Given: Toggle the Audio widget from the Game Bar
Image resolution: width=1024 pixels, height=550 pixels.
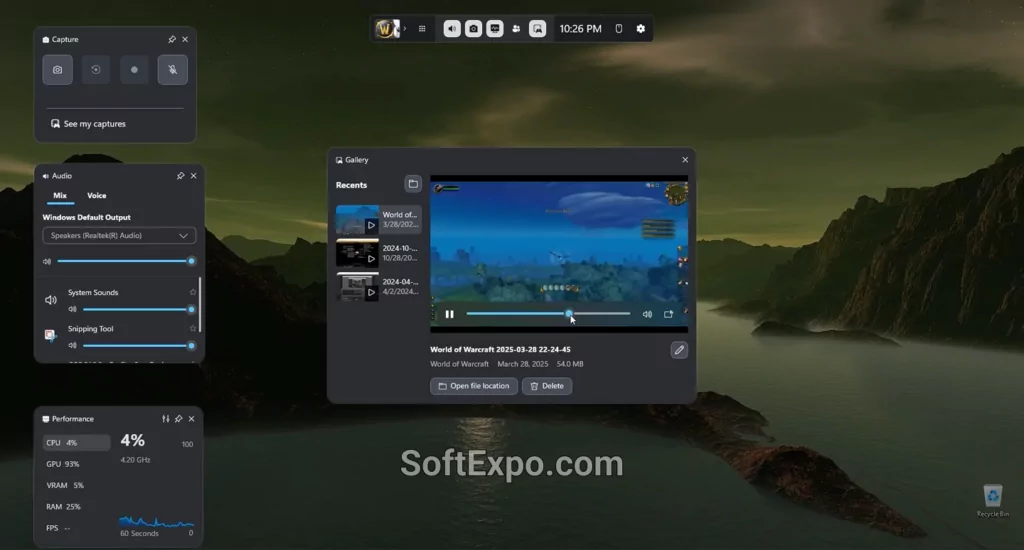Looking at the screenshot, I should (x=452, y=29).
